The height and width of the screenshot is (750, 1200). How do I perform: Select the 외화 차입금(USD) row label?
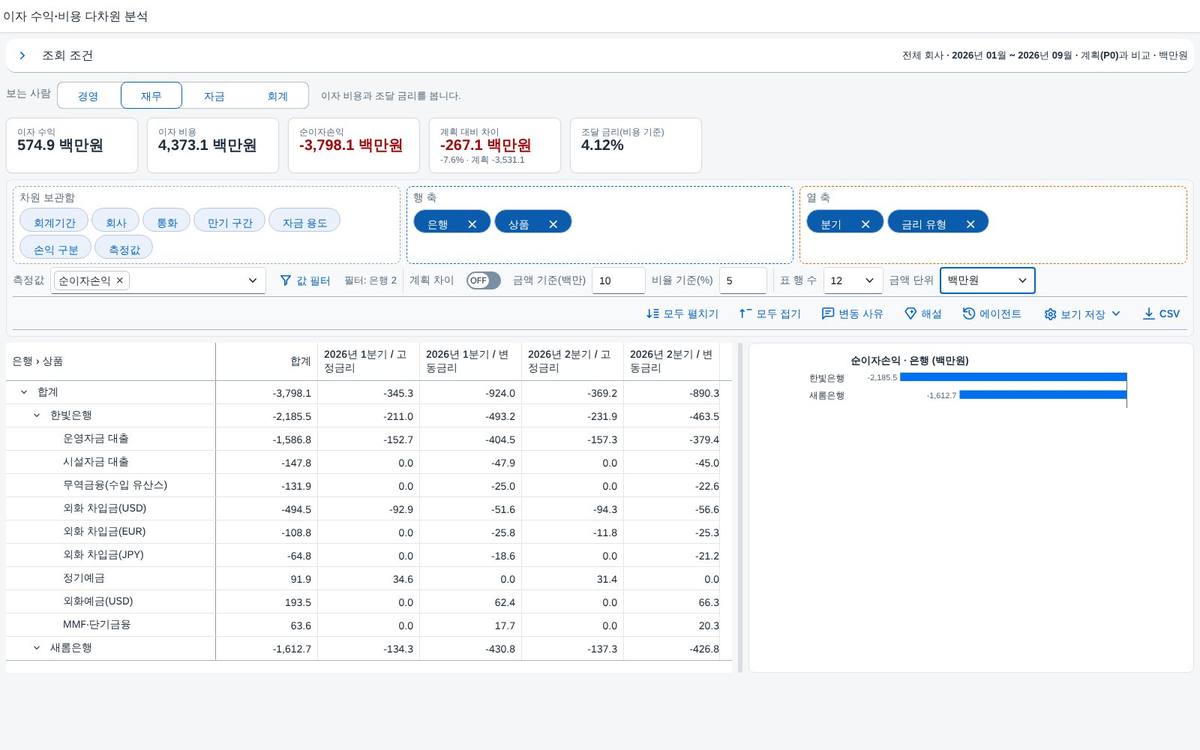(104, 508)
